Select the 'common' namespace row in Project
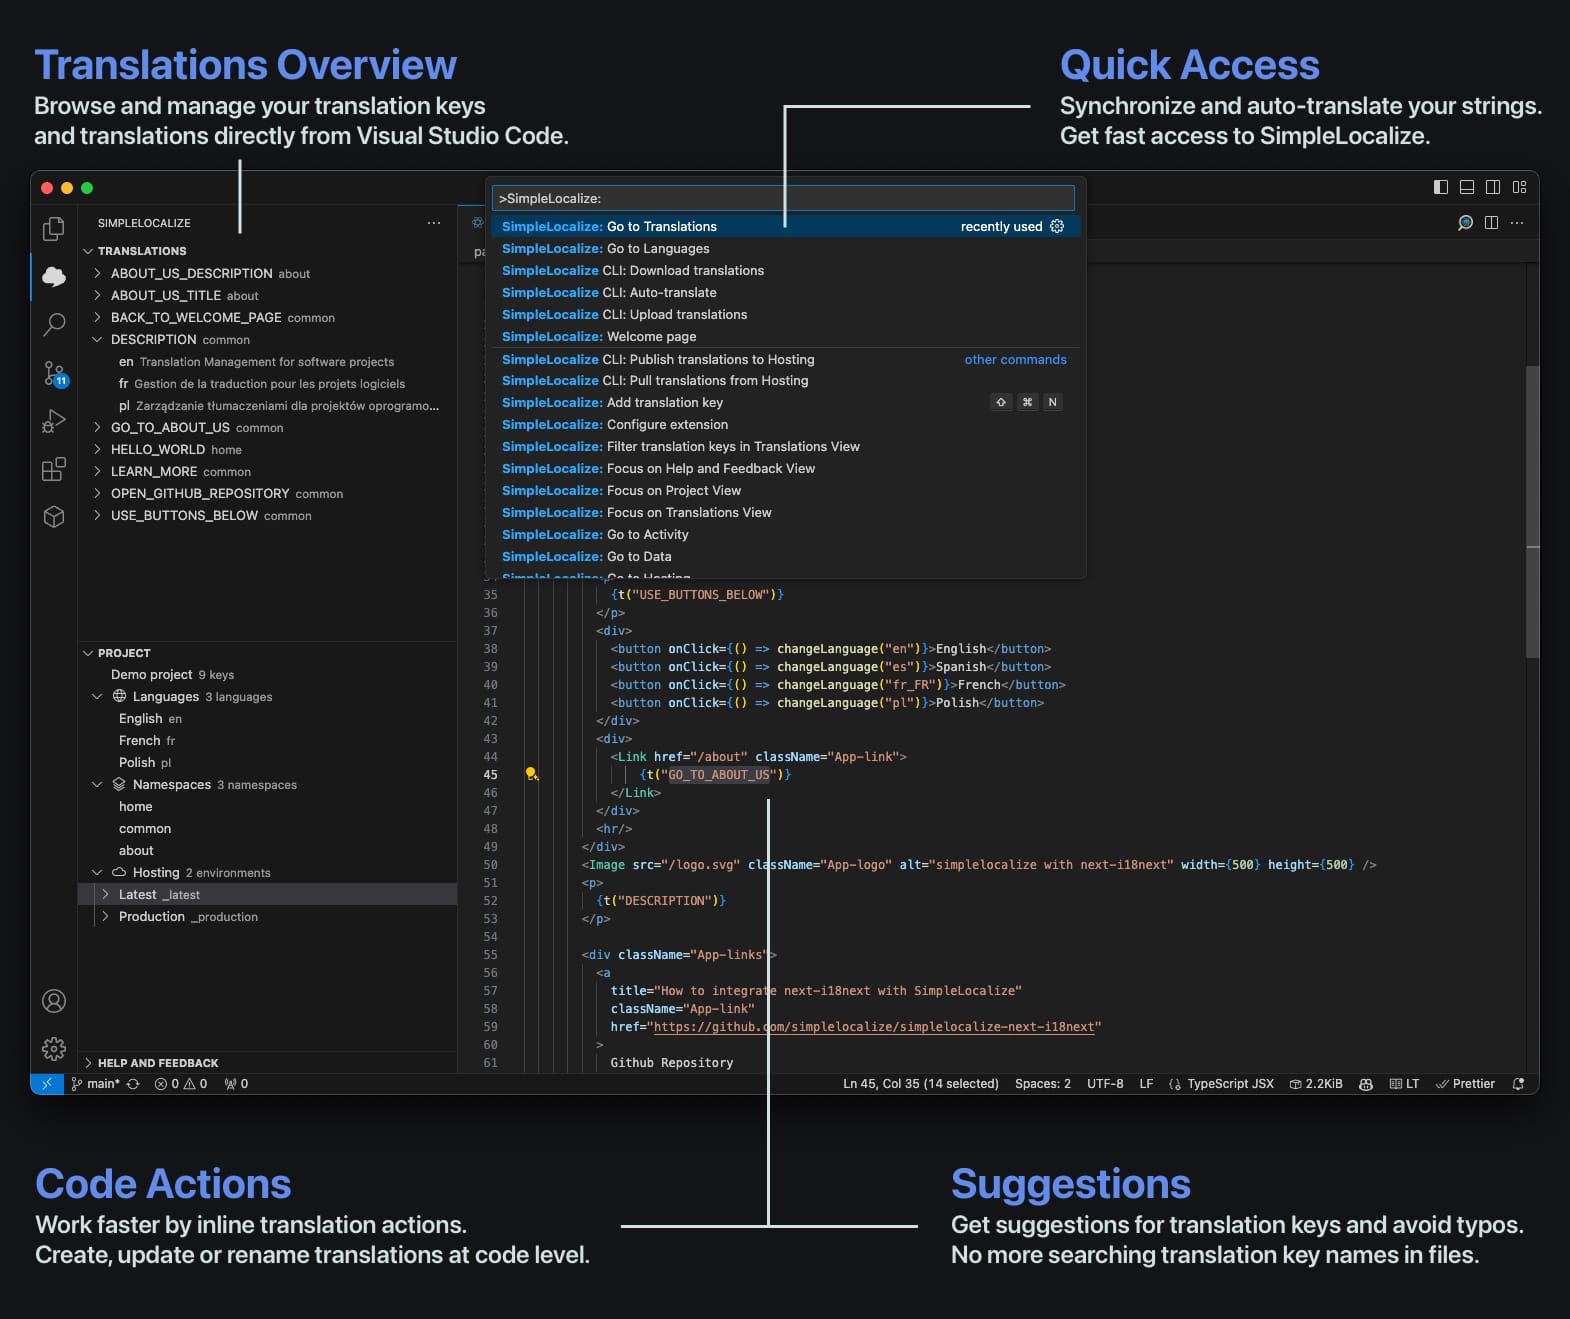Screen dimensions: 1570x1319 268,829
